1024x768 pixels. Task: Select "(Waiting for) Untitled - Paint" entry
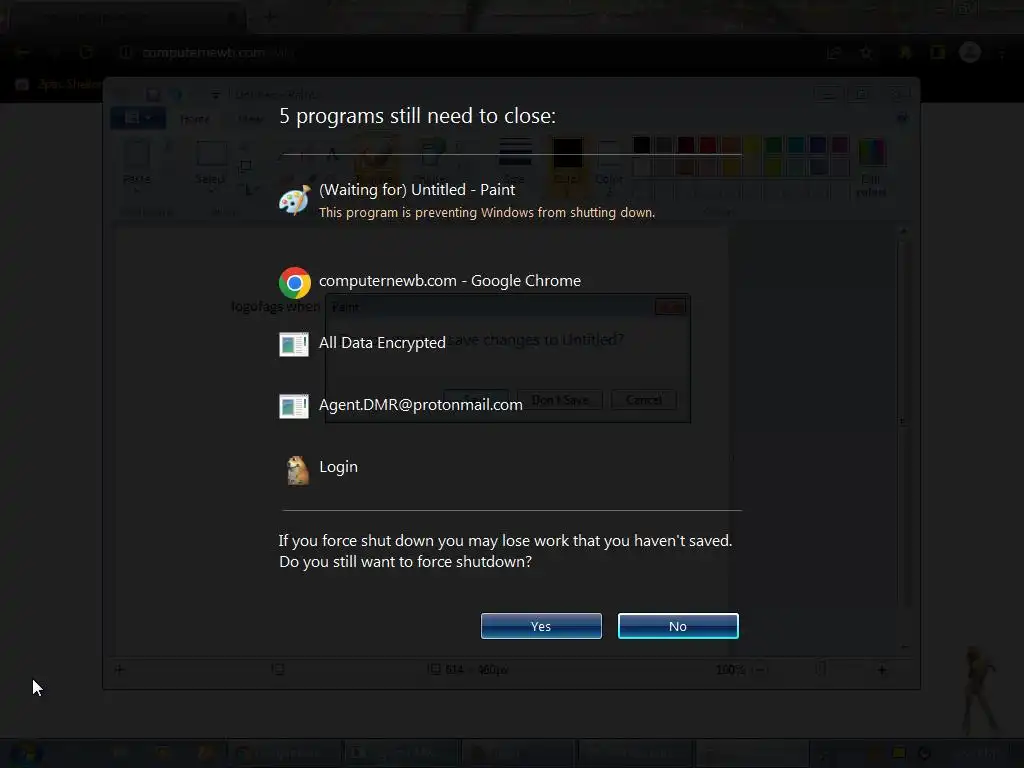[x=417, y=189]
